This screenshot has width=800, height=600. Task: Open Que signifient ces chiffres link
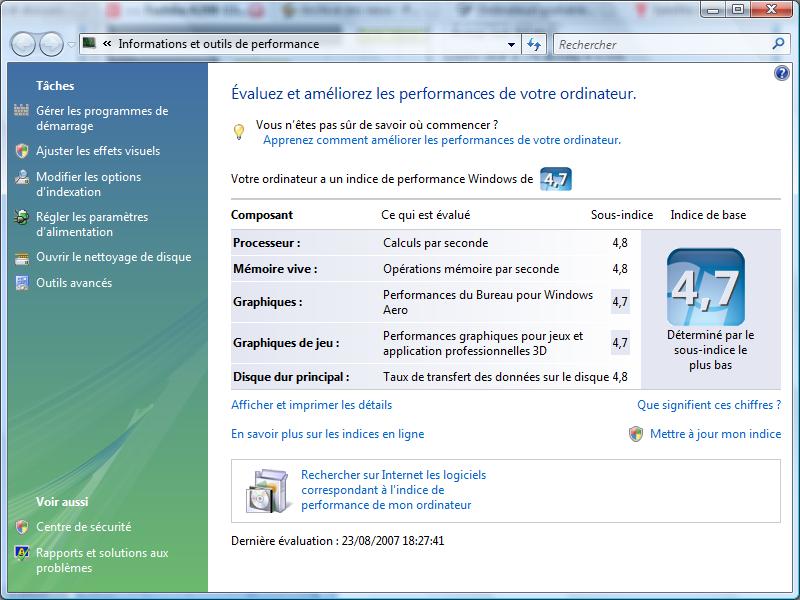click(x=708, y=405)
